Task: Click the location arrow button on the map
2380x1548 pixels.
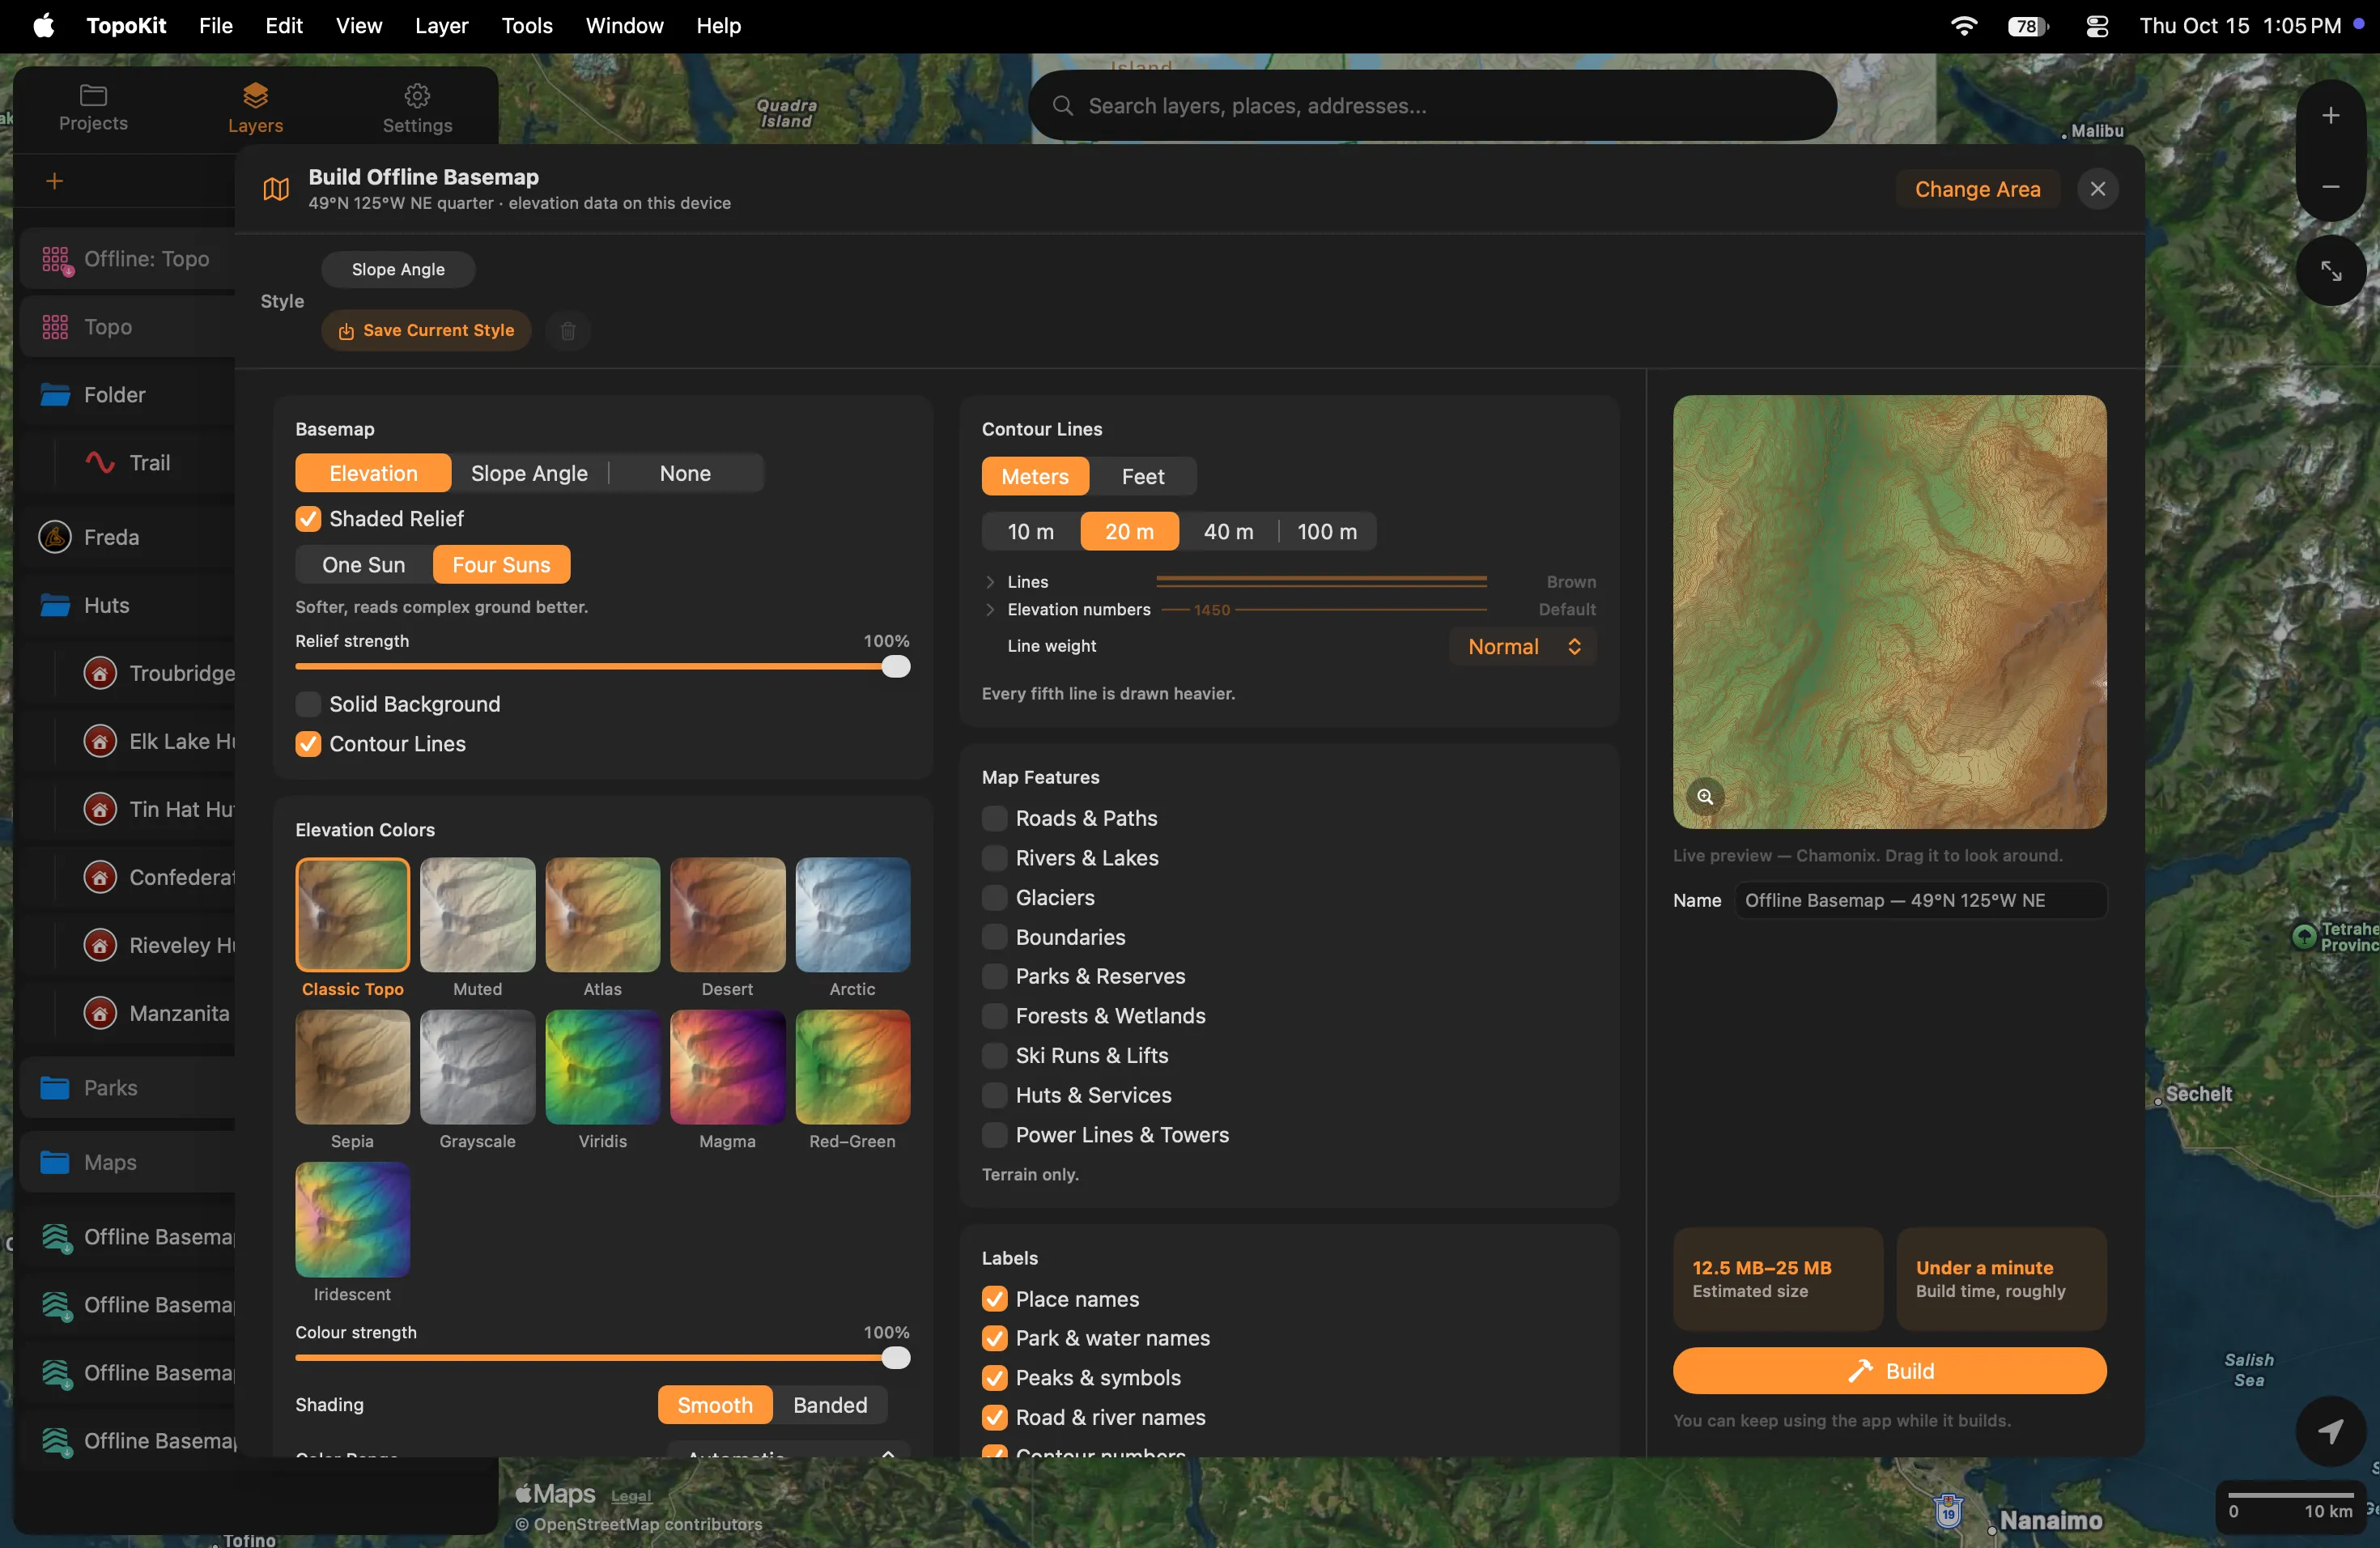Action: (2330, 1431)
